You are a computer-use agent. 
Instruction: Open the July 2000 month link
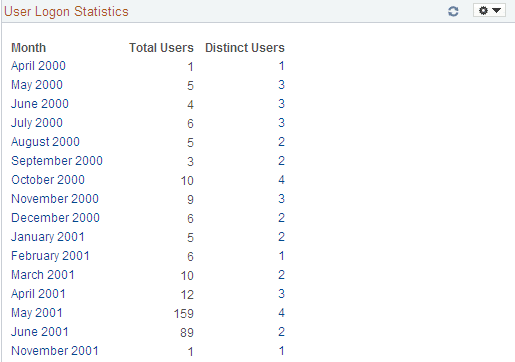pyautogui.click(x=37, y=123)
